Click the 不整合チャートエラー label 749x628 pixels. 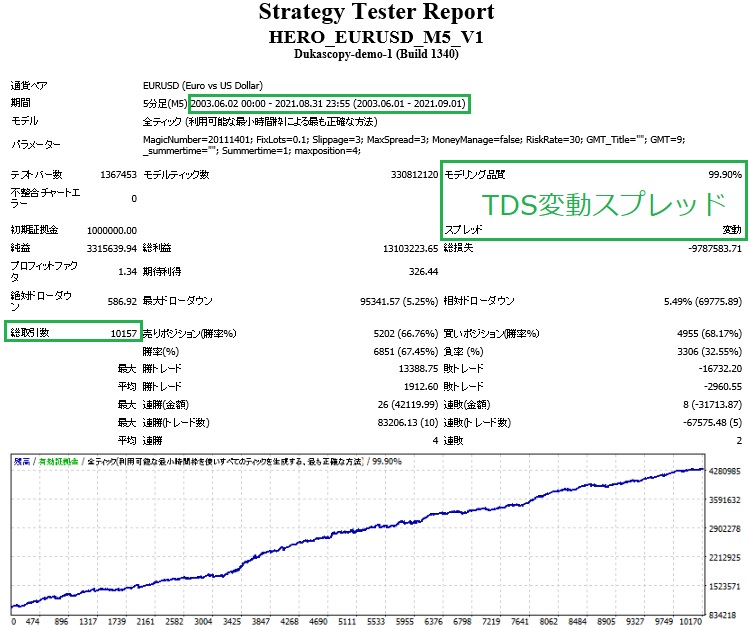45,198
